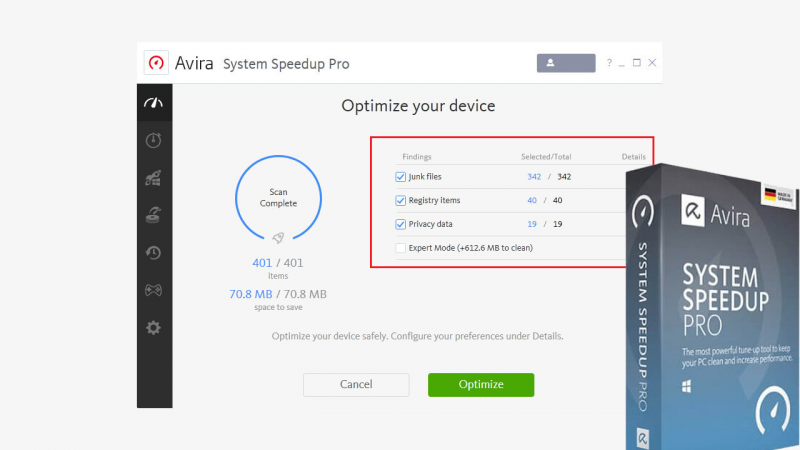Click the 'Junk files' label

pyautogui.click(x=424, y=177)
